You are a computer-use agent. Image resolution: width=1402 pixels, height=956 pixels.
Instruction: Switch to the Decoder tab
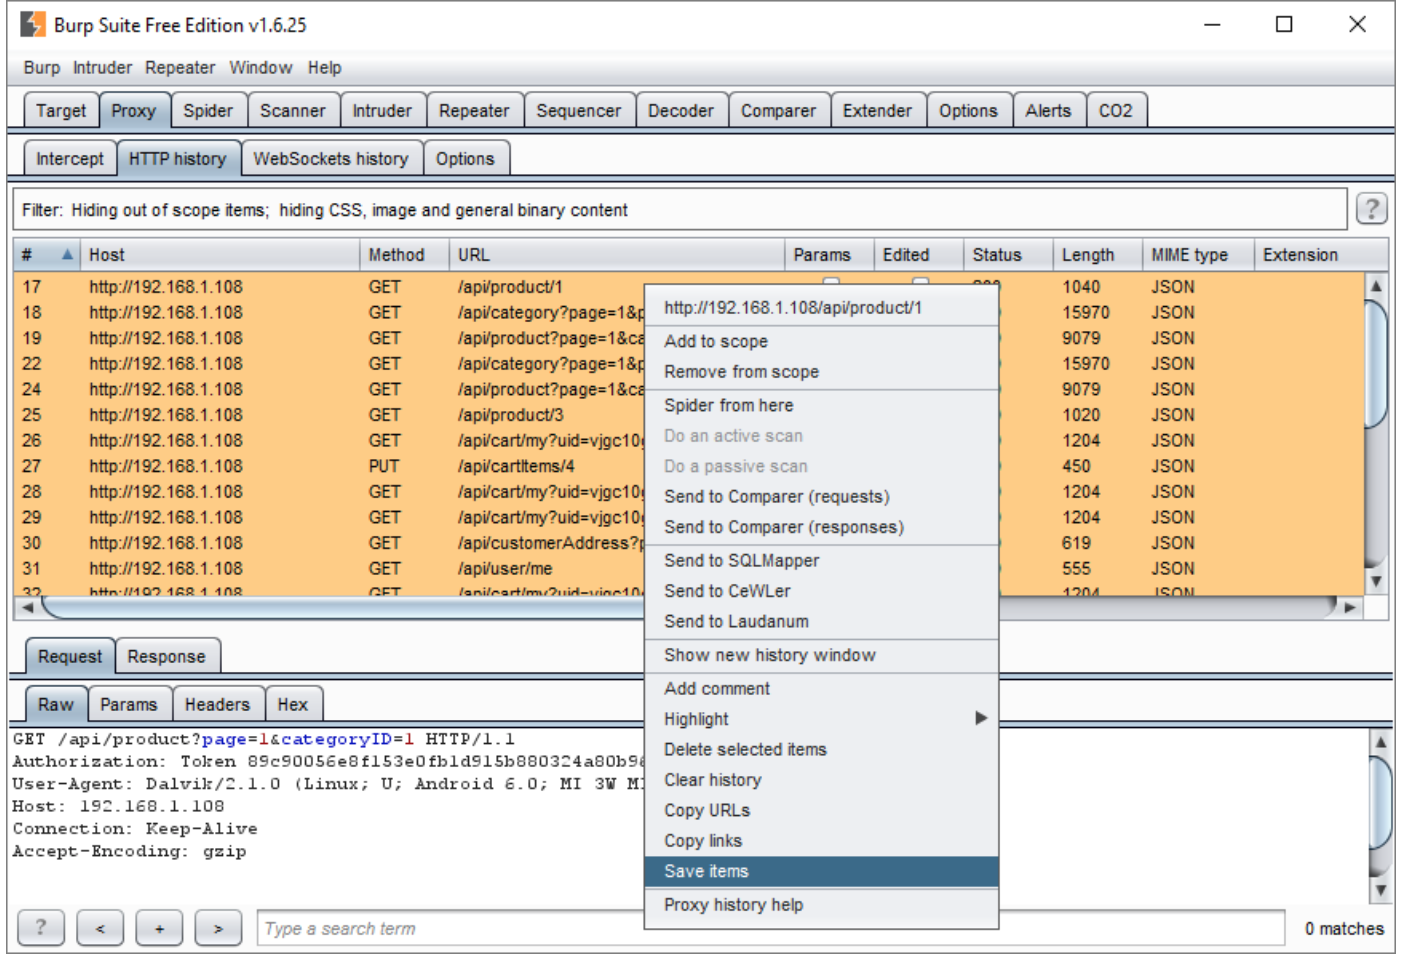[x=681, y=110]
